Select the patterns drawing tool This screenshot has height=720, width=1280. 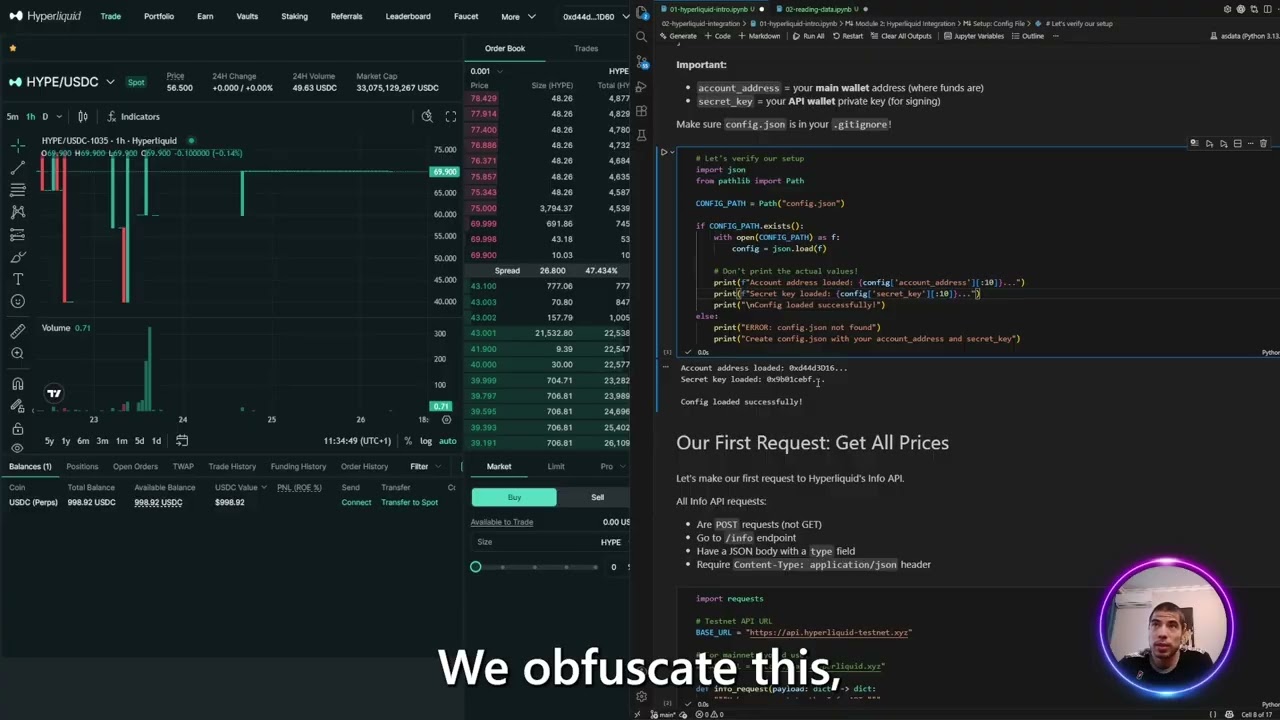[17, 212]
